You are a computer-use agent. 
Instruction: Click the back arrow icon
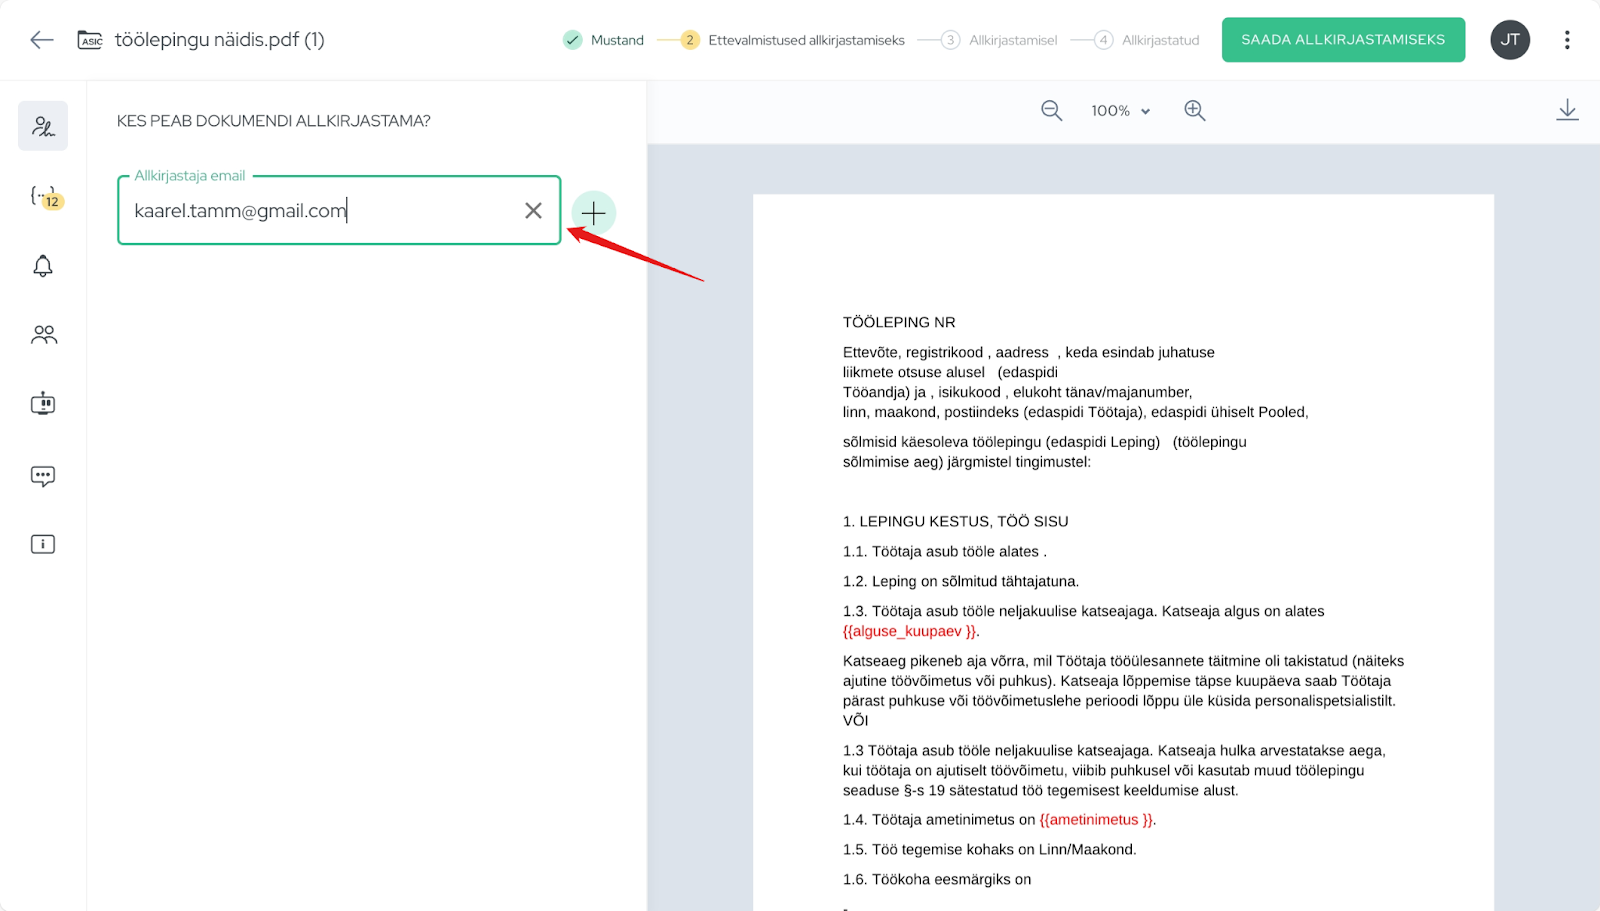click(x=41, y=40)
